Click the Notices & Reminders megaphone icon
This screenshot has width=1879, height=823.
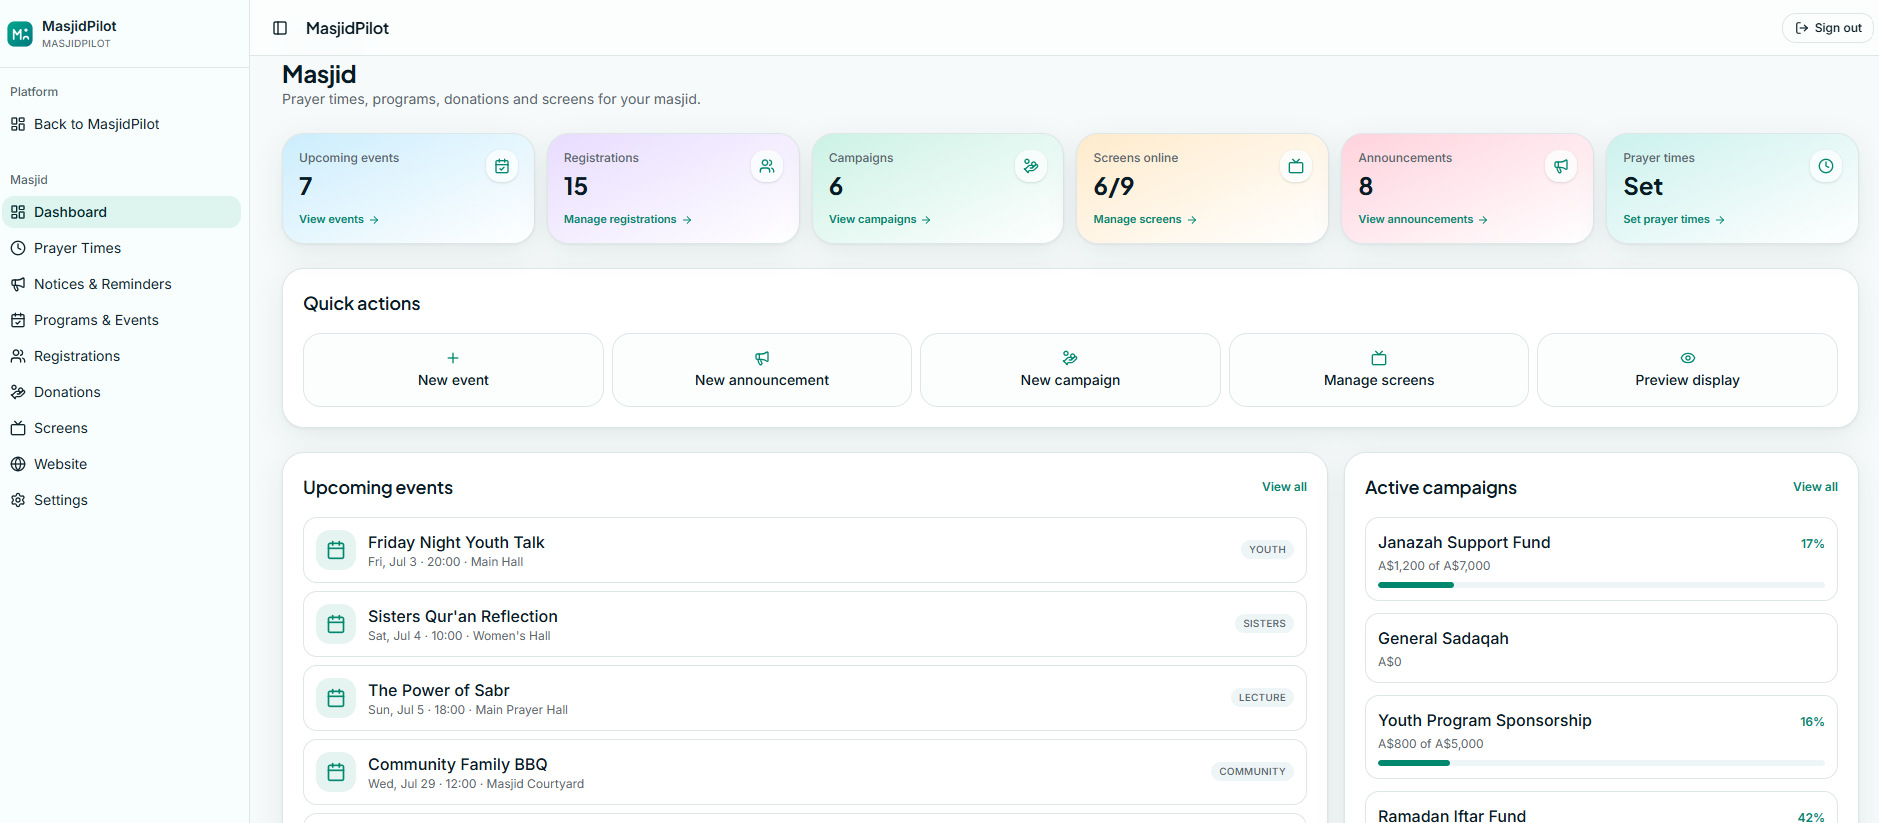pyautogui.click(x=18, y=284)
